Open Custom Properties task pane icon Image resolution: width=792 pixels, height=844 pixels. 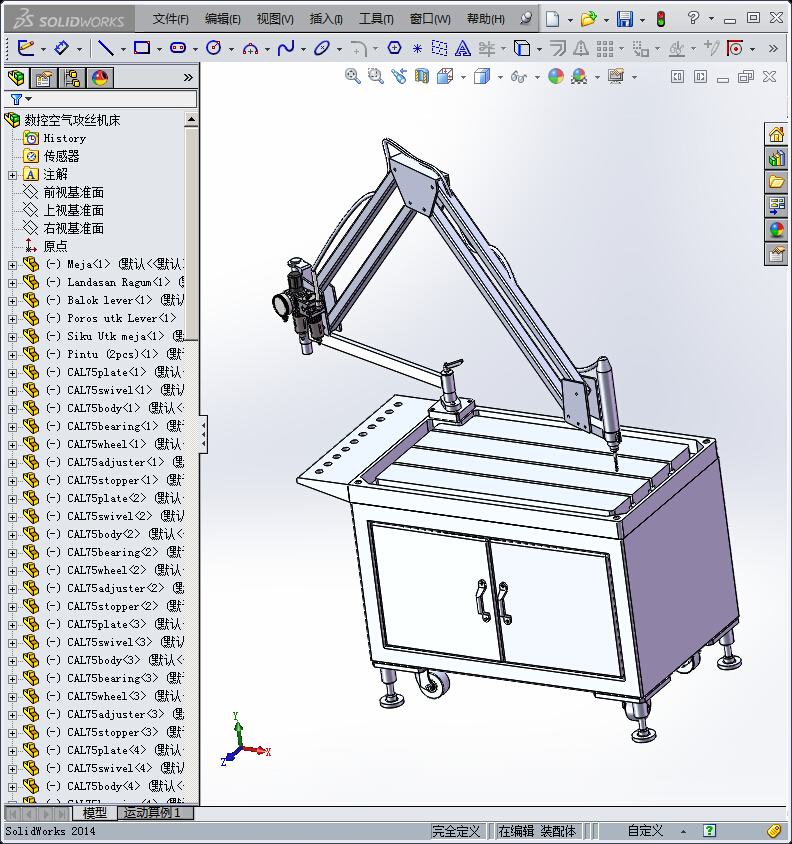tap(776, 254)
